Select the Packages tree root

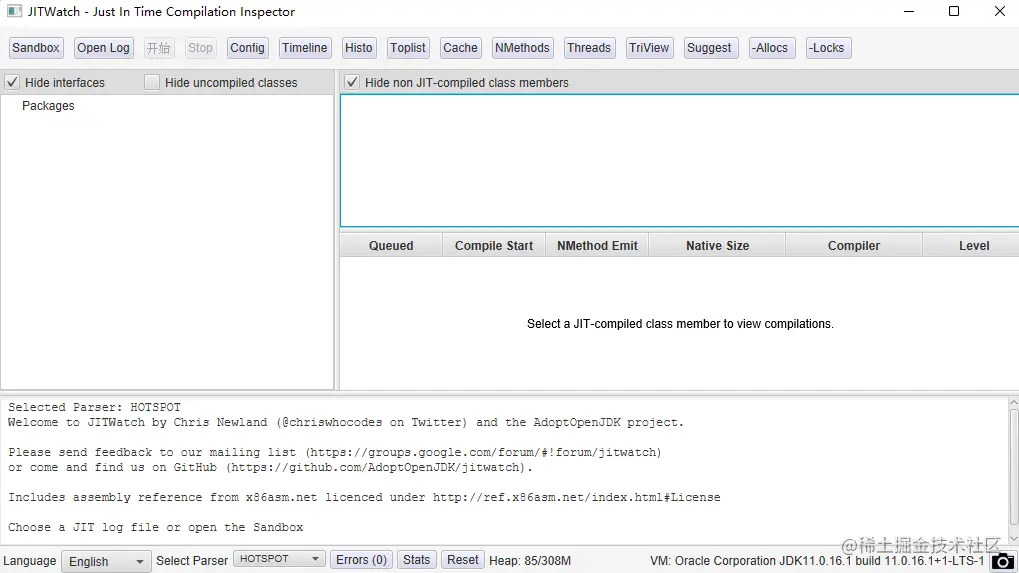(x=48, y=105)
